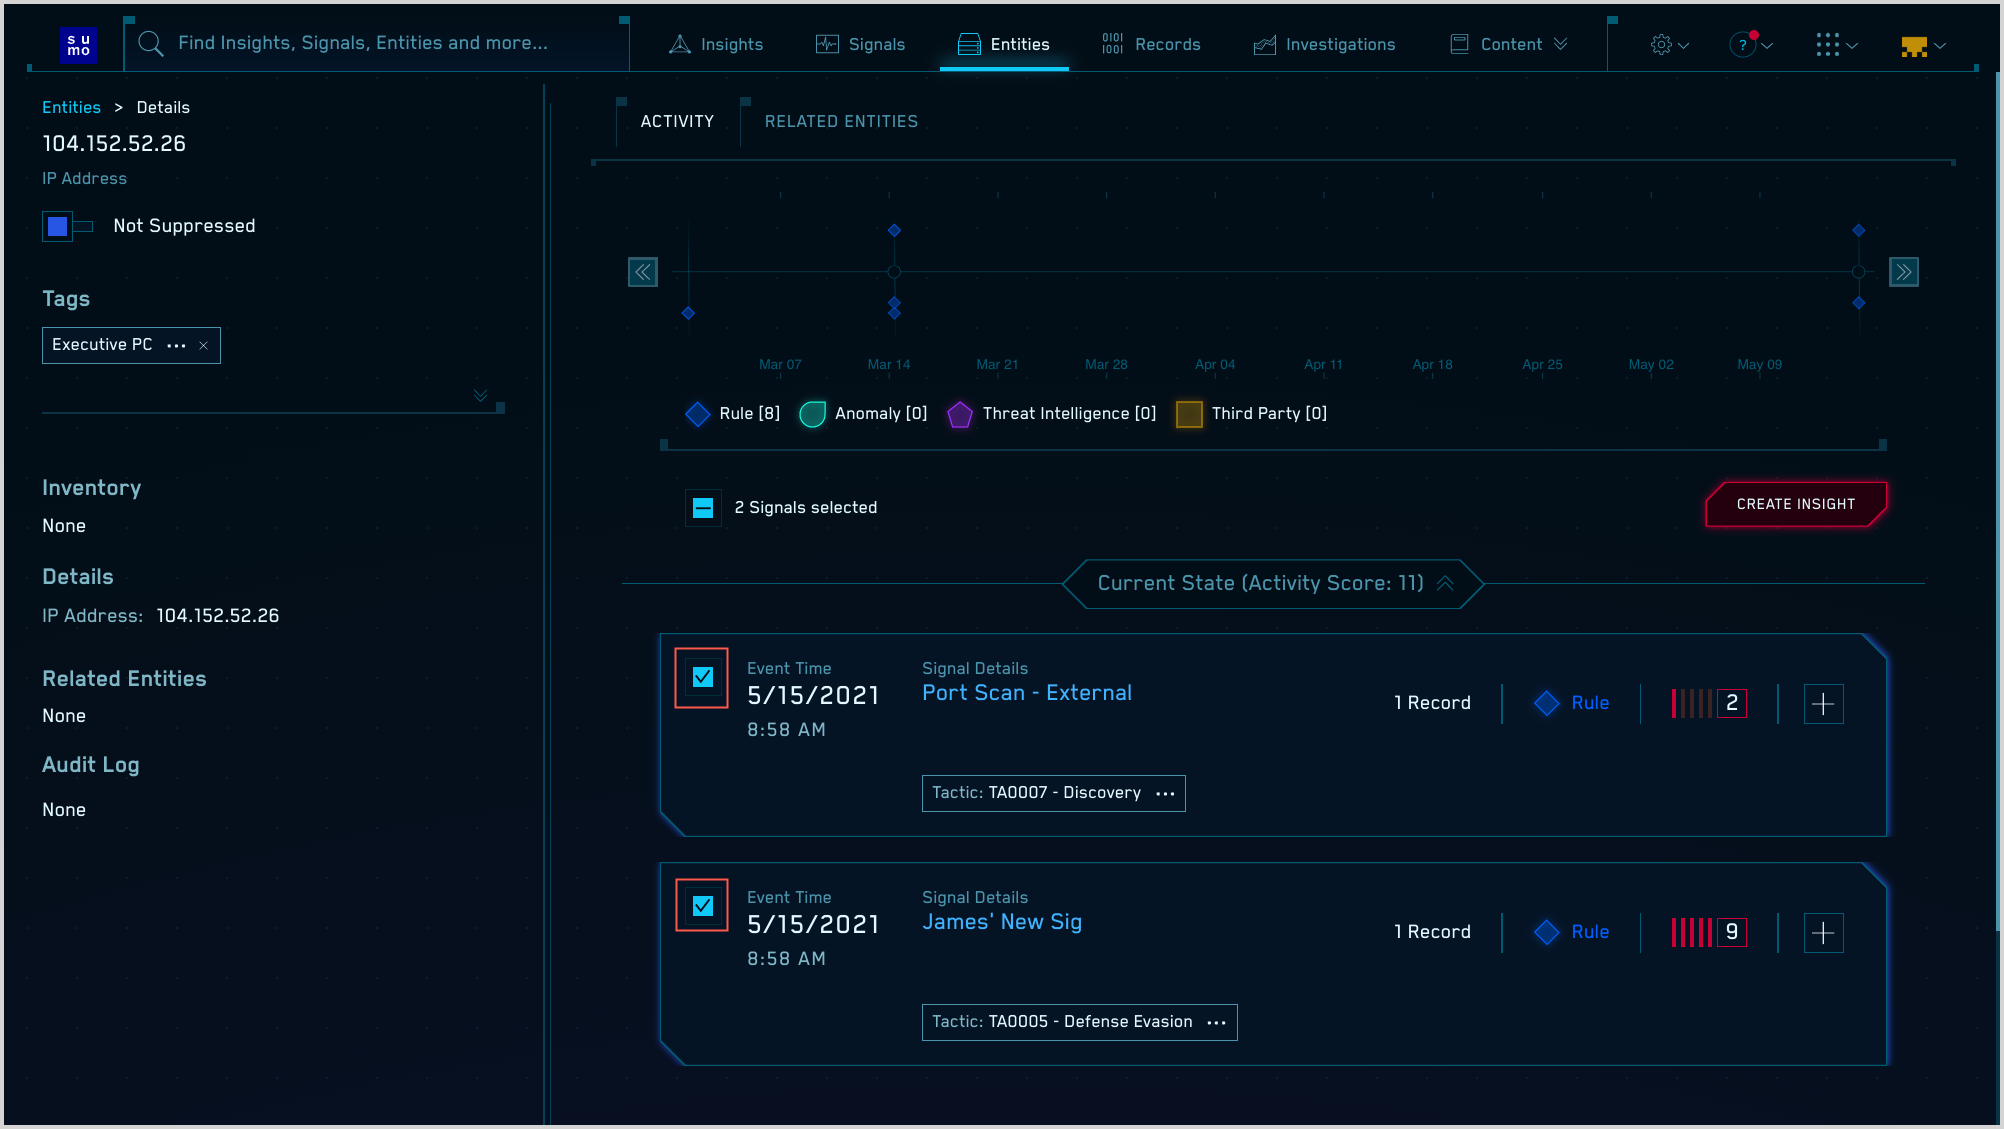The width and height of the screenshot is (2004, 1129).
Task: Click the Sumo Logic logo icon
Action: (79, 45)
